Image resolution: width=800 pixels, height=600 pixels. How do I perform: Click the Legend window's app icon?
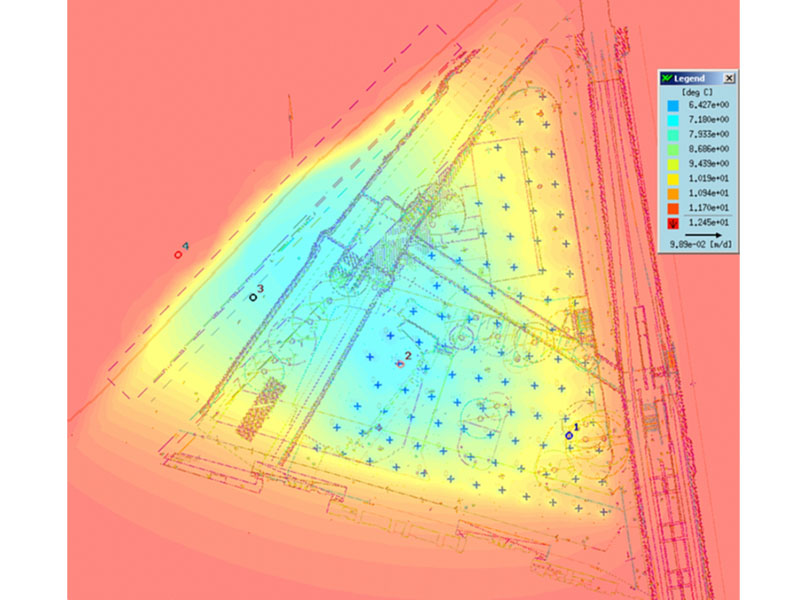(665, 78)
